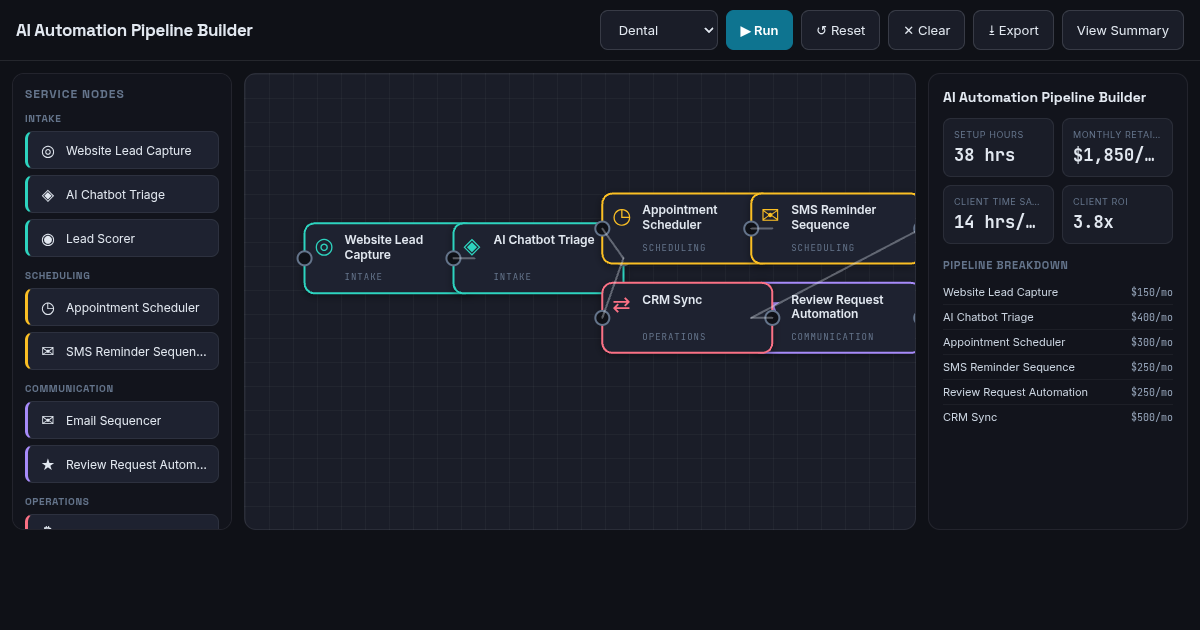The image size is (1200, 630).
Task: Click the Client Time Saved 14 hrs card
Action: (x=998, y=215)
